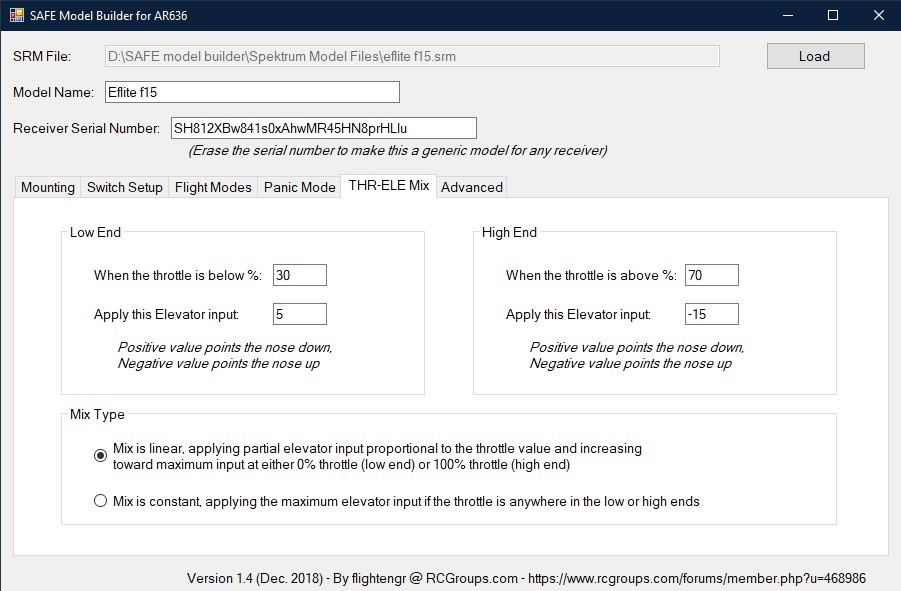Click Low End throttle below % field

[x=300, y=275]
